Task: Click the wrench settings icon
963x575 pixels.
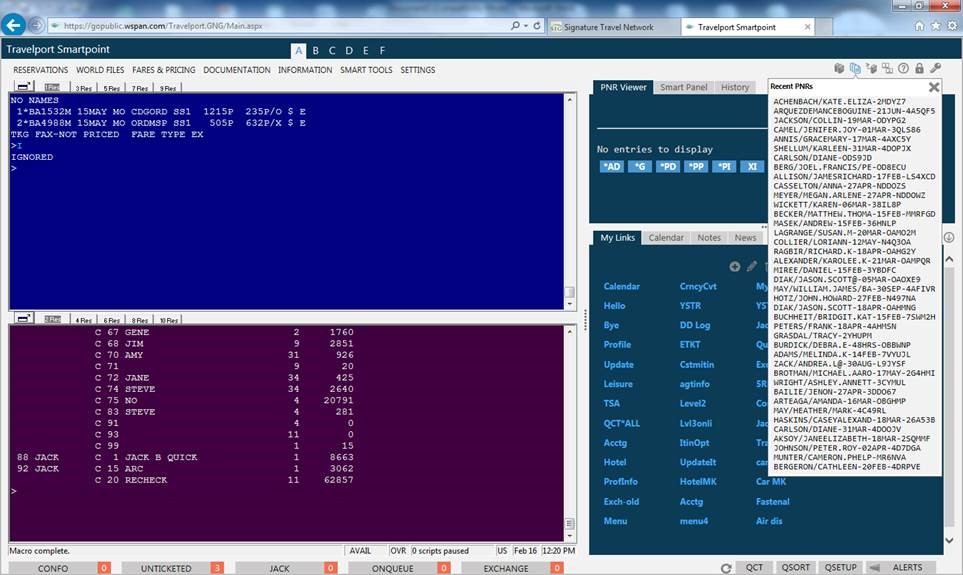Action: [935, 68]
